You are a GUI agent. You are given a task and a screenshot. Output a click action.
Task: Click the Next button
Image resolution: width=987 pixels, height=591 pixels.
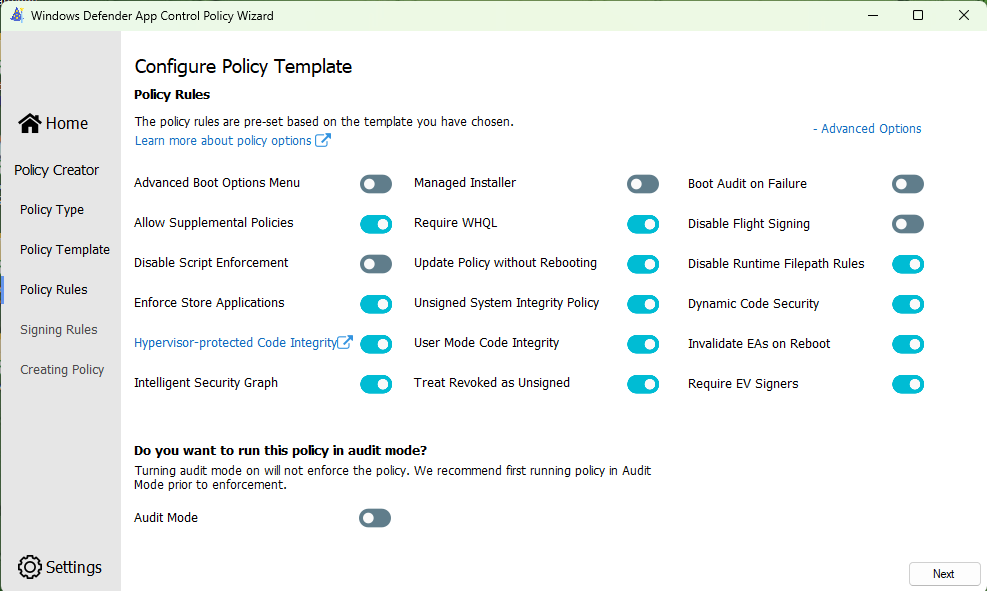944,573
